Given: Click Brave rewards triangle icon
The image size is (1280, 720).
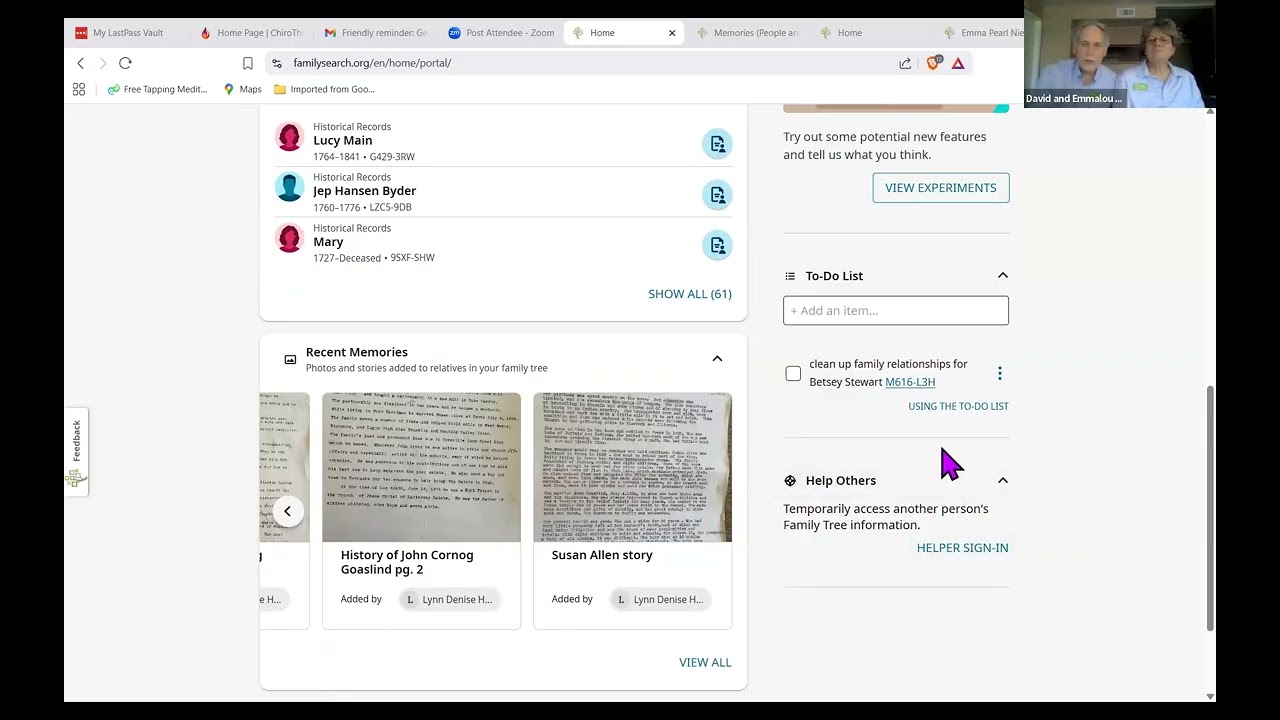Looking at the screenshot, I should tap(958, 63).
